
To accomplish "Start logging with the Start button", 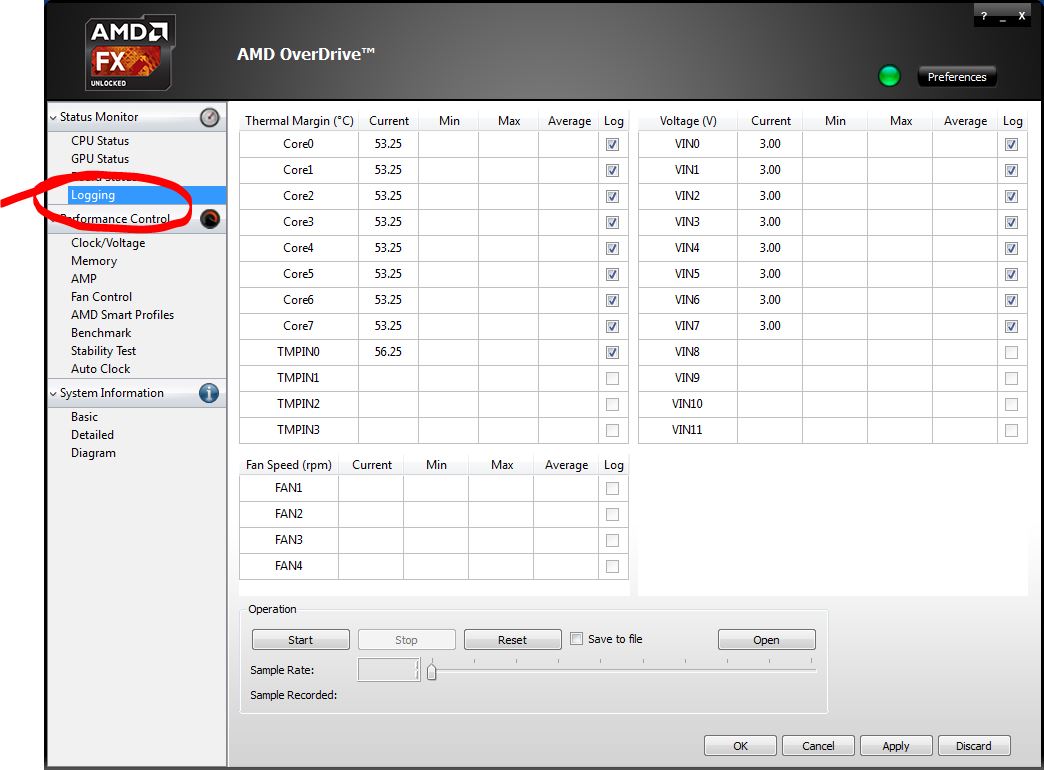I will [x=300, y=639].
